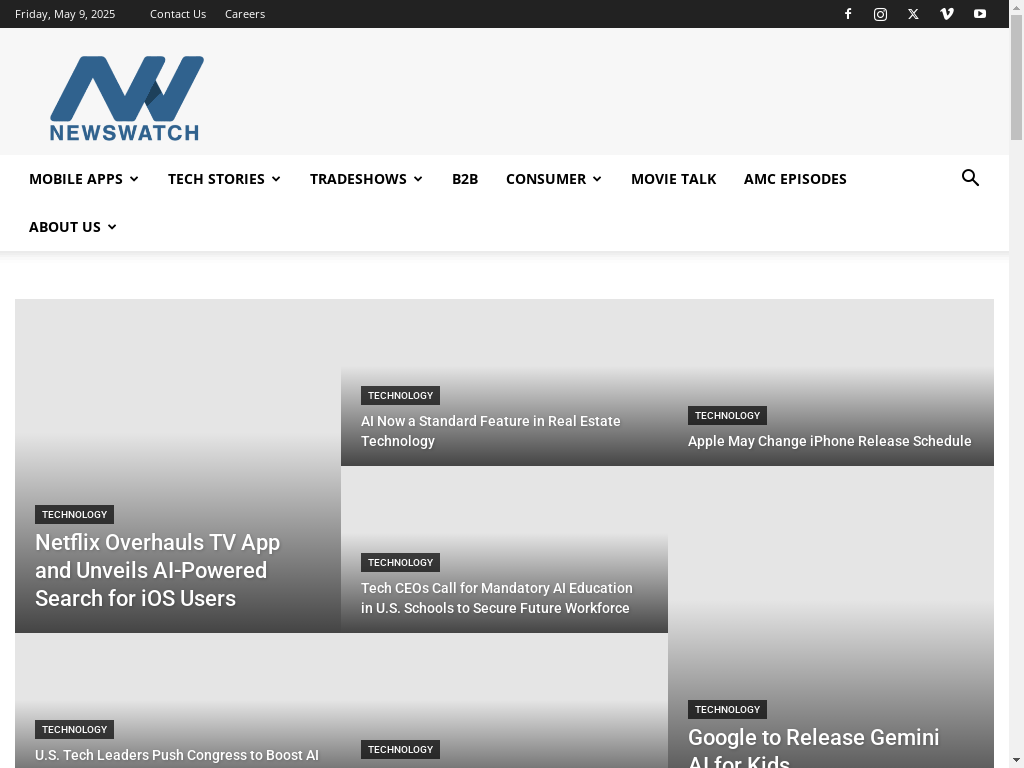Click the search magnifier icon

point(970,178)
